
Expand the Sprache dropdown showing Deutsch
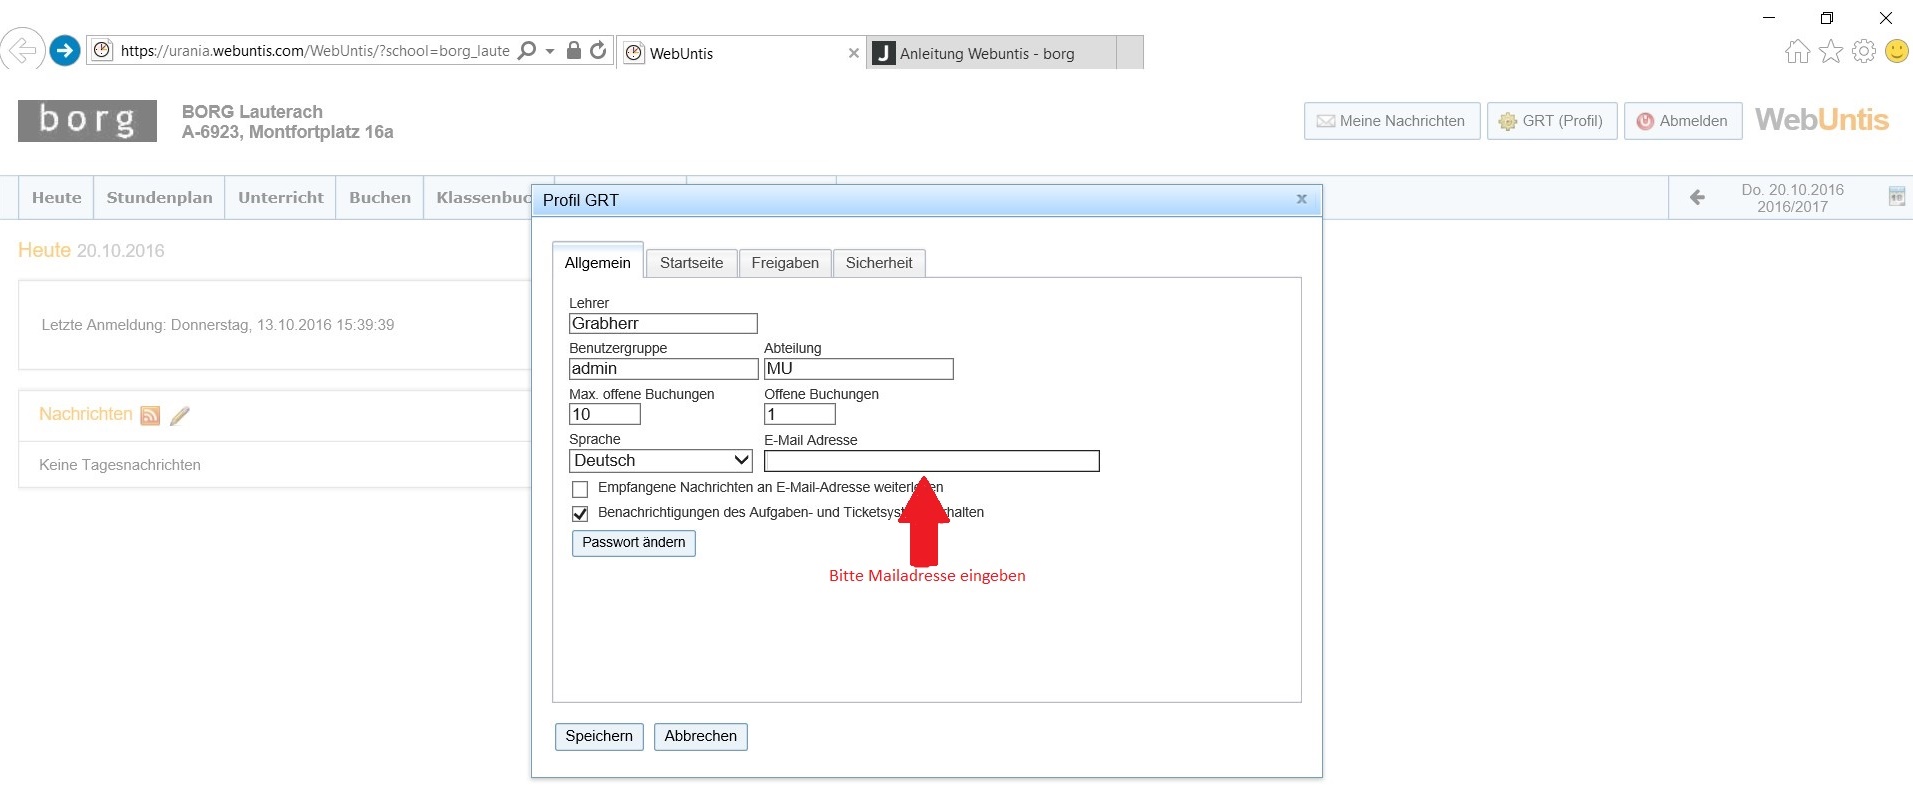[661, 460]
